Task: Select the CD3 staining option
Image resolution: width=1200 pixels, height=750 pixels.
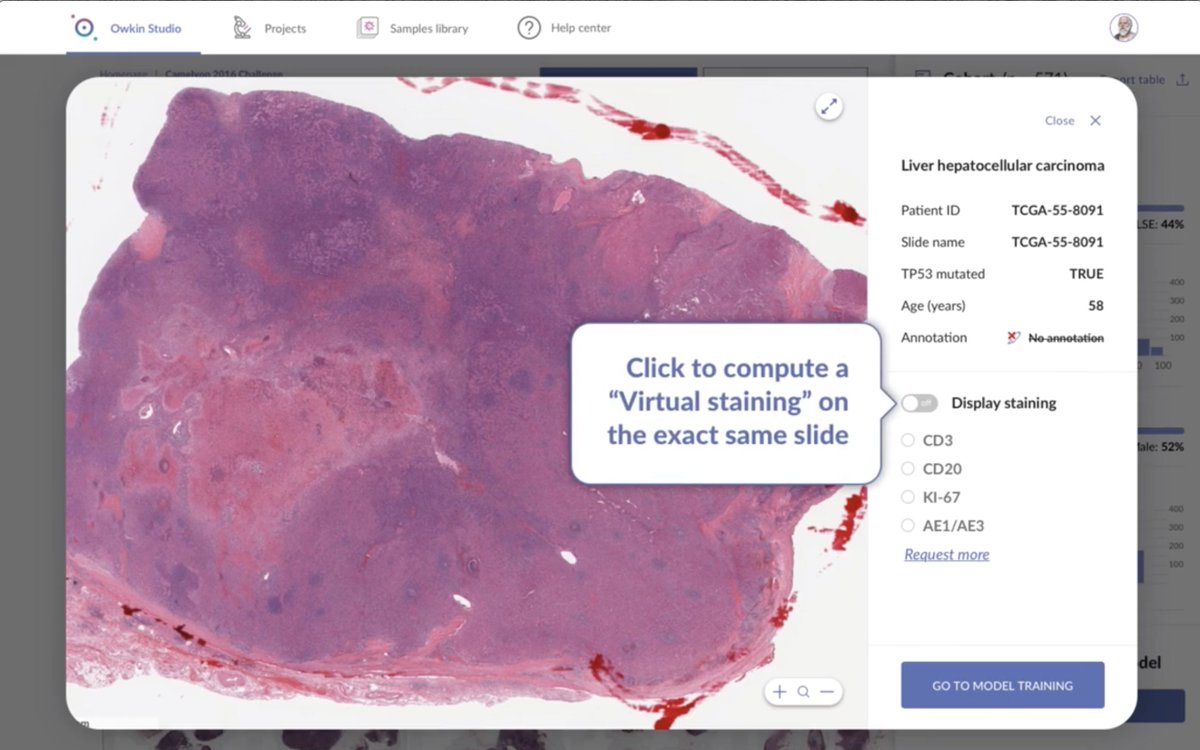Action: (908, 440)
